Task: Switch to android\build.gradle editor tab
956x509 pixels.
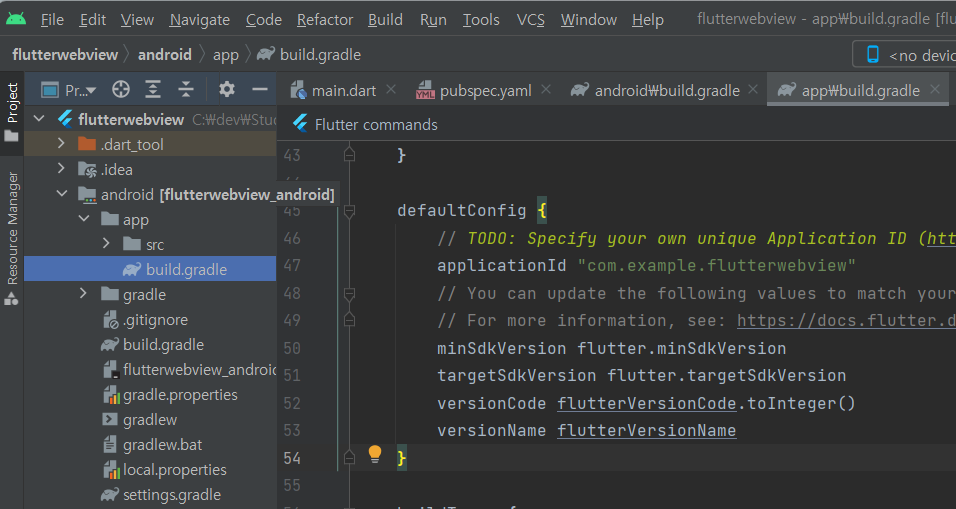Action: coord(655,90)
